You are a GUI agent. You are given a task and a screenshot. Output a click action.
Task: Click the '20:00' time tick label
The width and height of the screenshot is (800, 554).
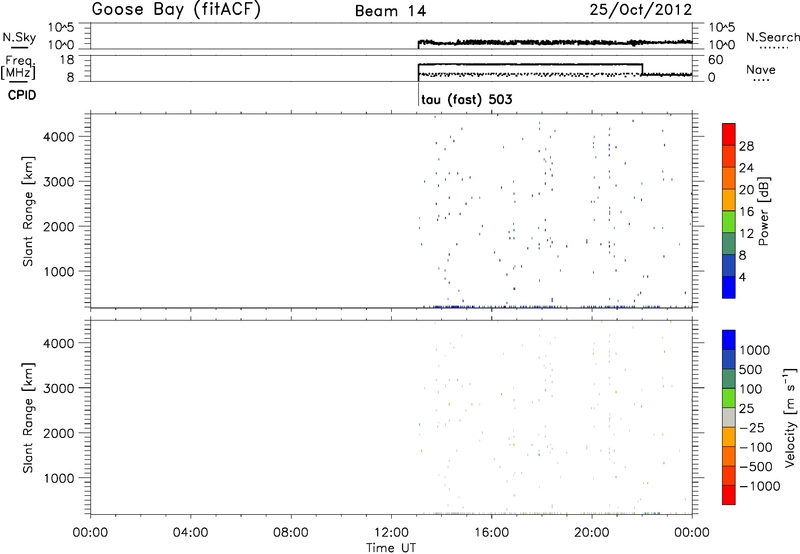coord(592,533)
